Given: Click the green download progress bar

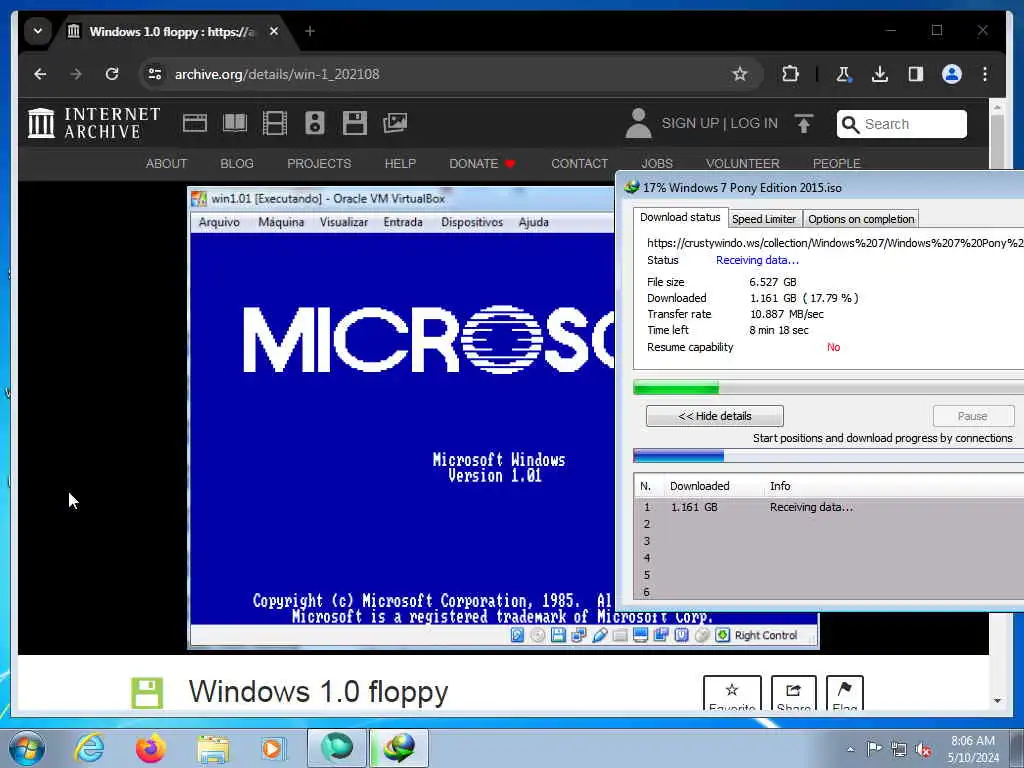Looking at the screenshot, I should (828, 389).
